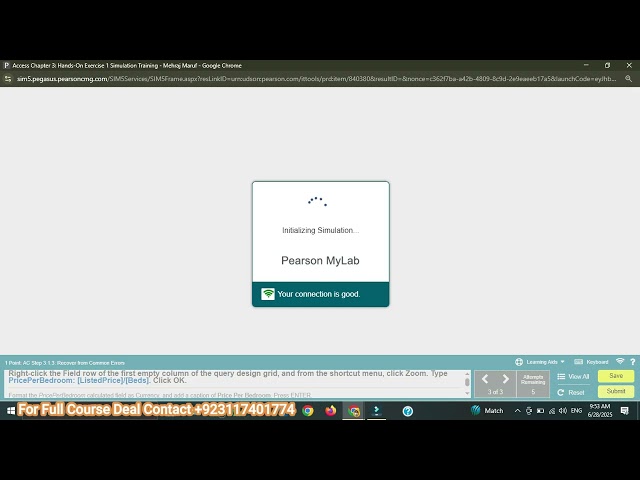Open the Learning Aids dropdown
The image size is (640, 480).
pyautogui.click(x=540, y=362)
